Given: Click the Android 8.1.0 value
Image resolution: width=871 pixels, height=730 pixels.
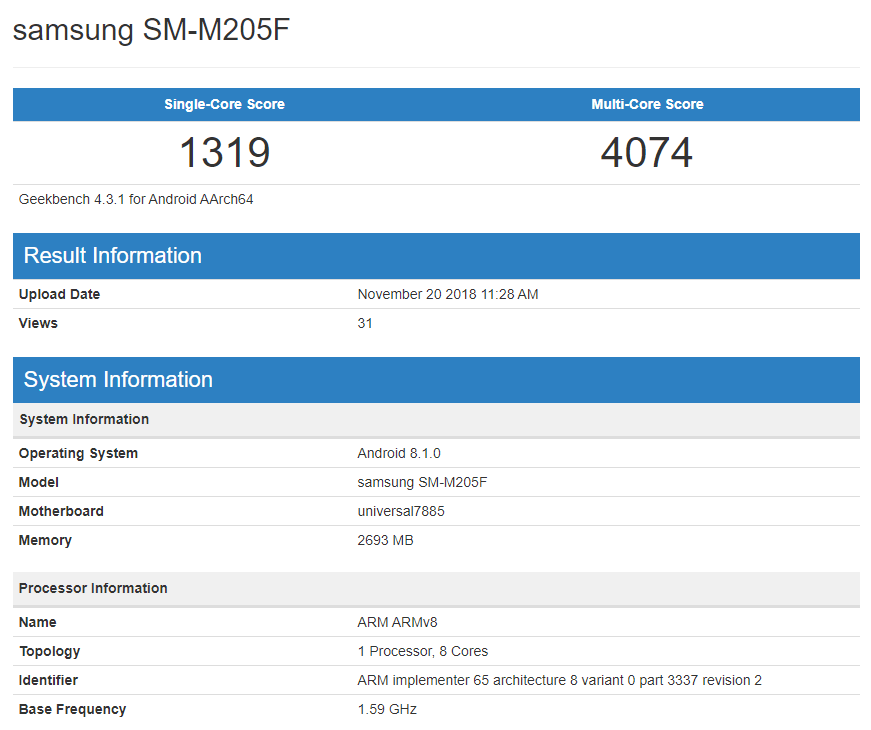Looking at the screenshot, I should pyautogui.click(x=399, y=453).
